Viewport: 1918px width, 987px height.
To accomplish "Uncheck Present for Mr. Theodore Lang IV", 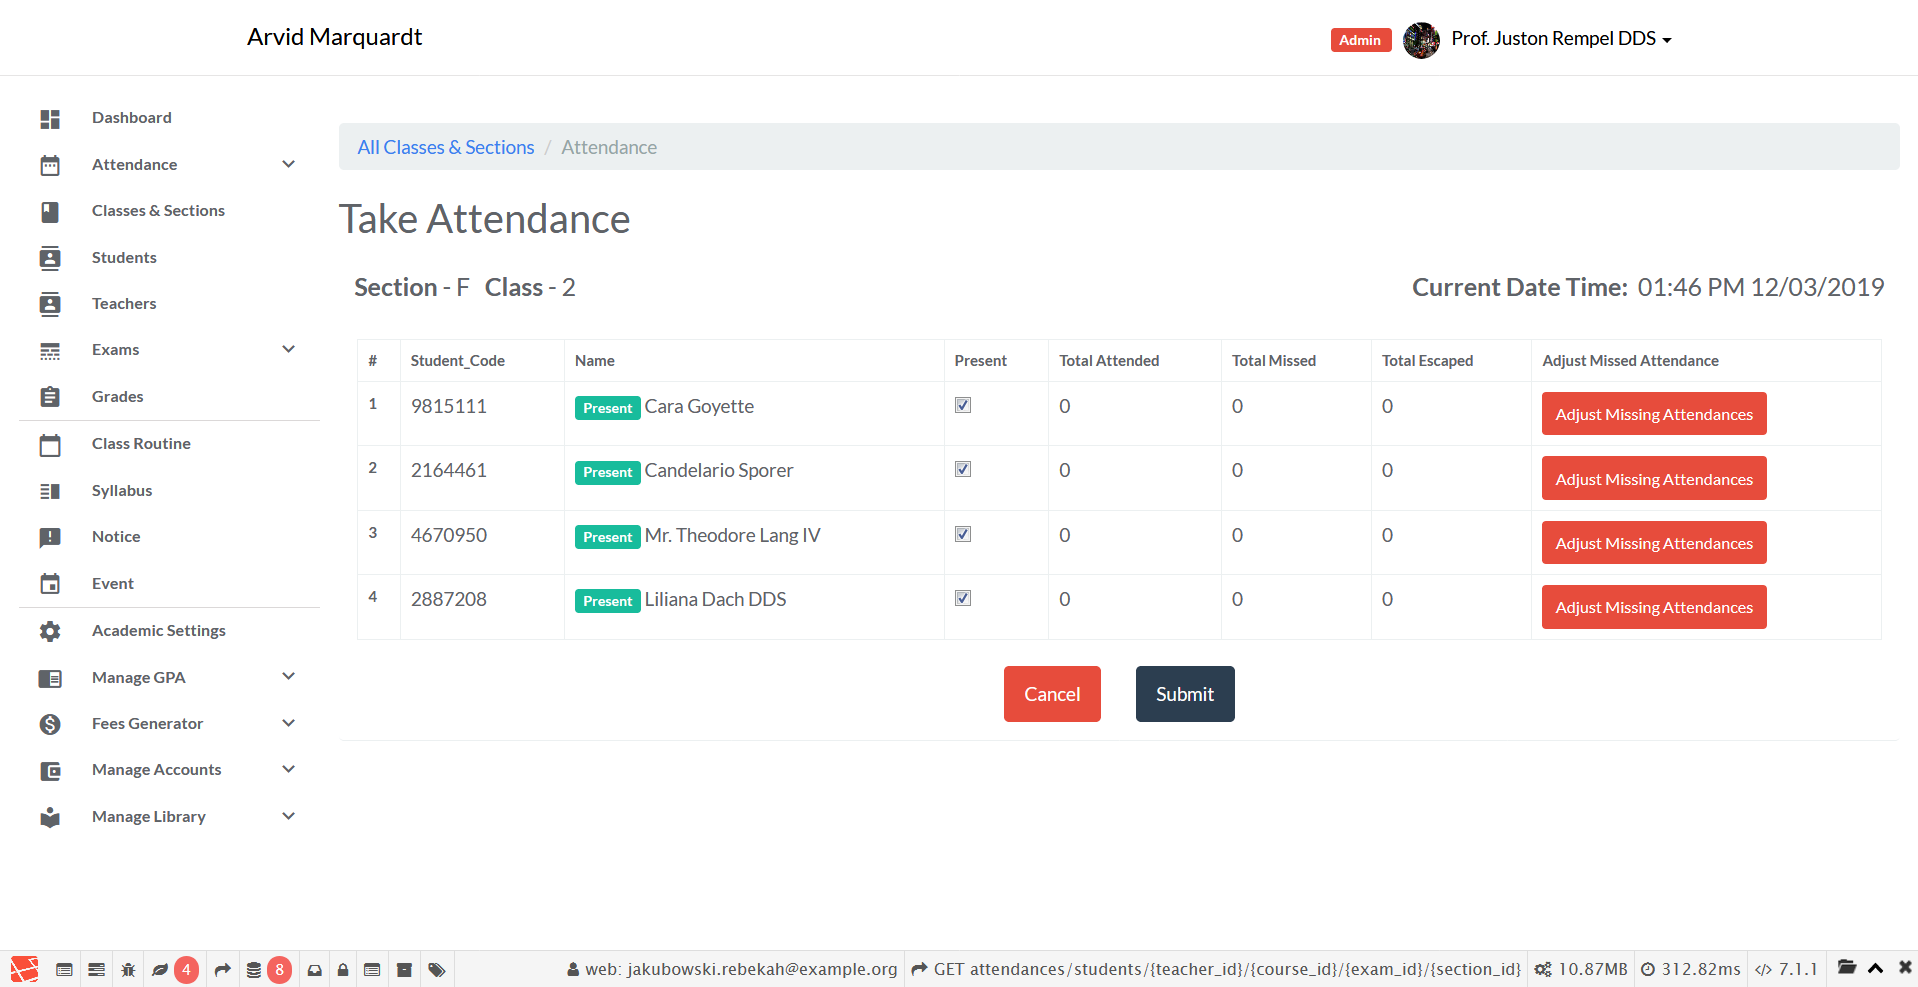I will coord(963,534).
